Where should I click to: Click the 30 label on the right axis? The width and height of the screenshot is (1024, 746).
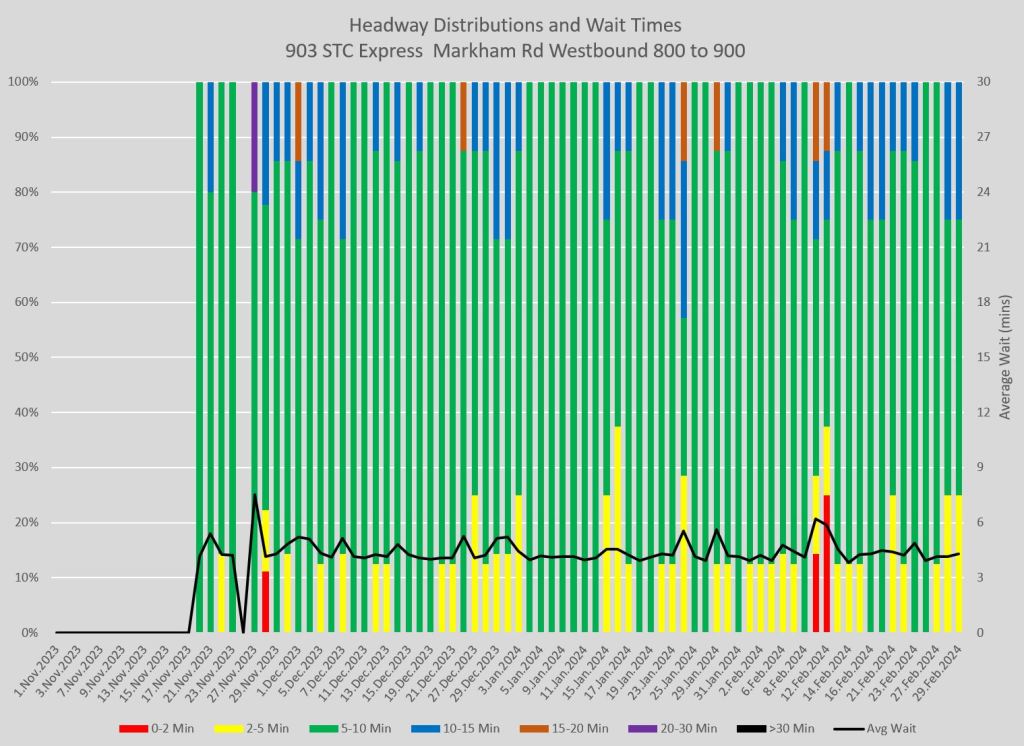982,82
